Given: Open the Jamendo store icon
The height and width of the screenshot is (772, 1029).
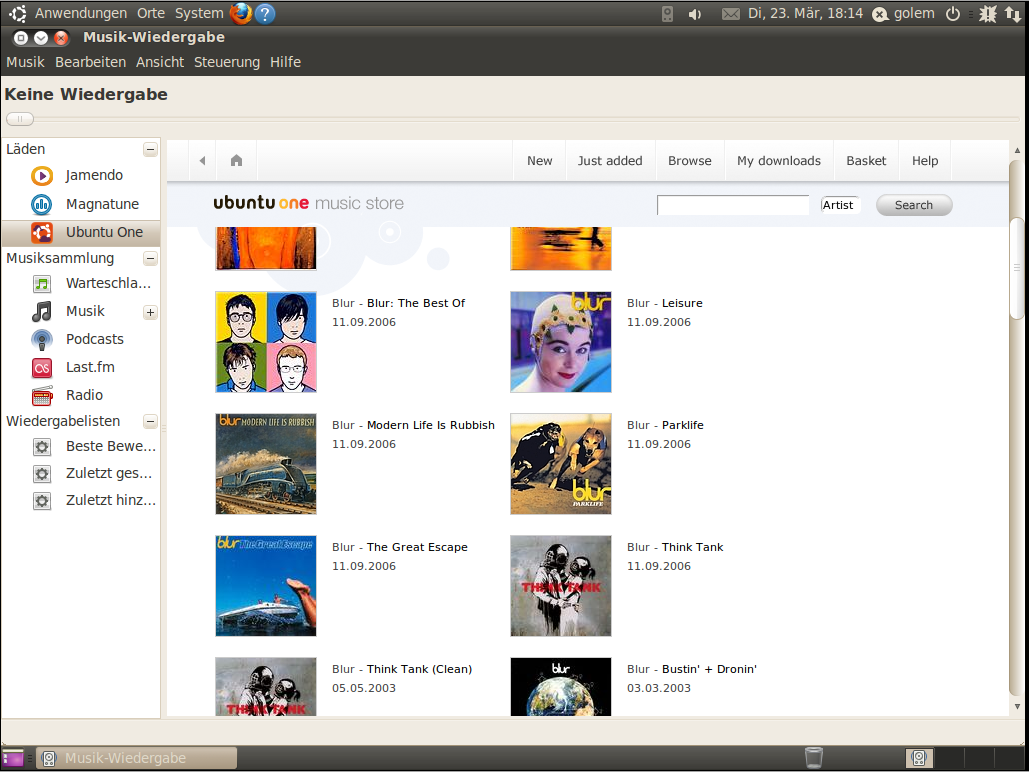Looking at the screenshot, I should click(x=42, y=176).
